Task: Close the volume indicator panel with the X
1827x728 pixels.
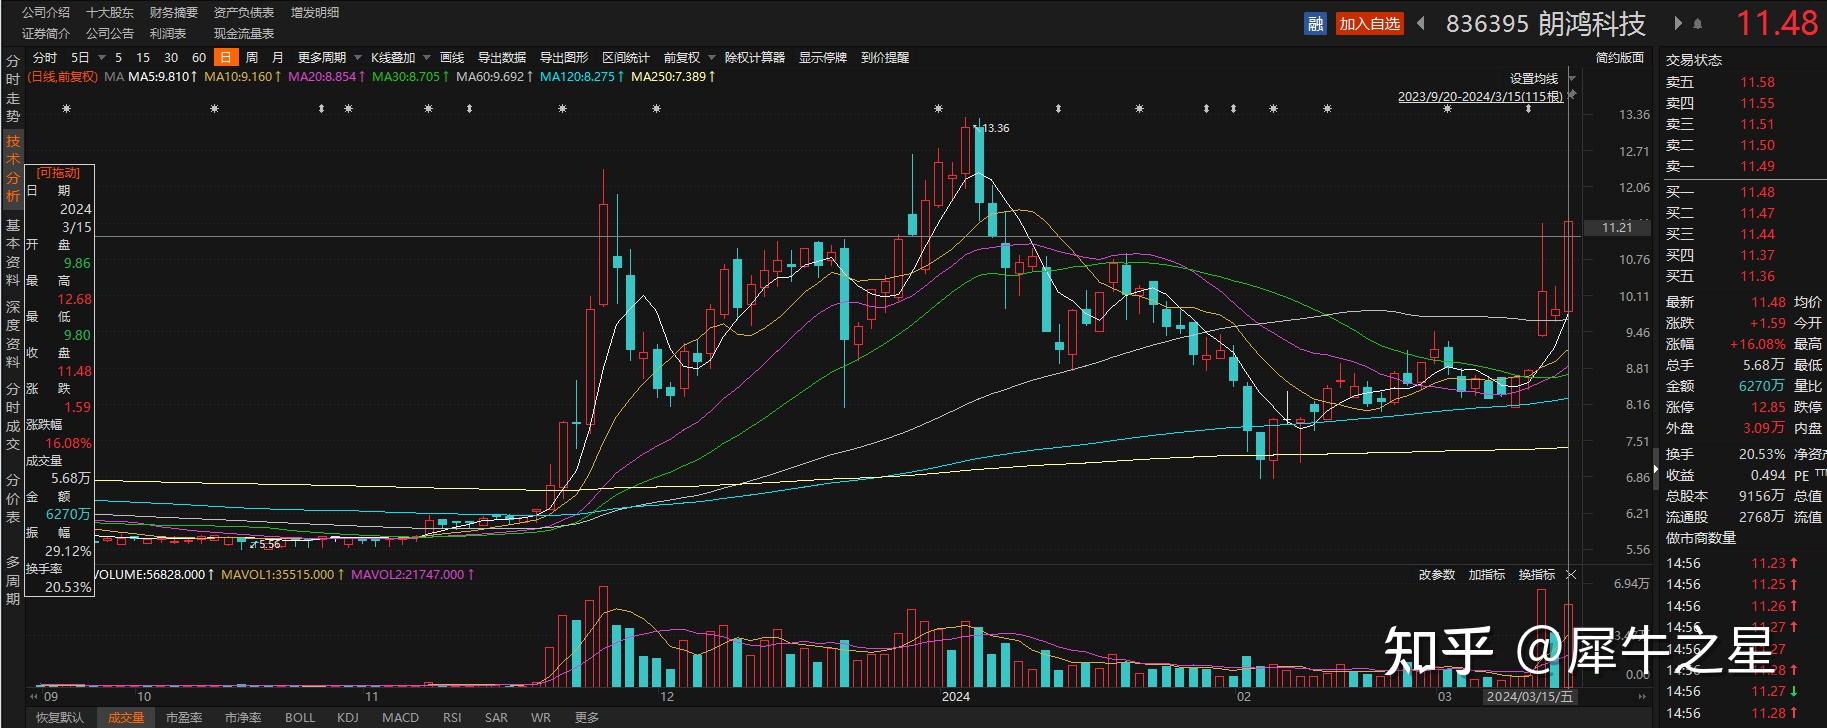Action: [1571, 574]
